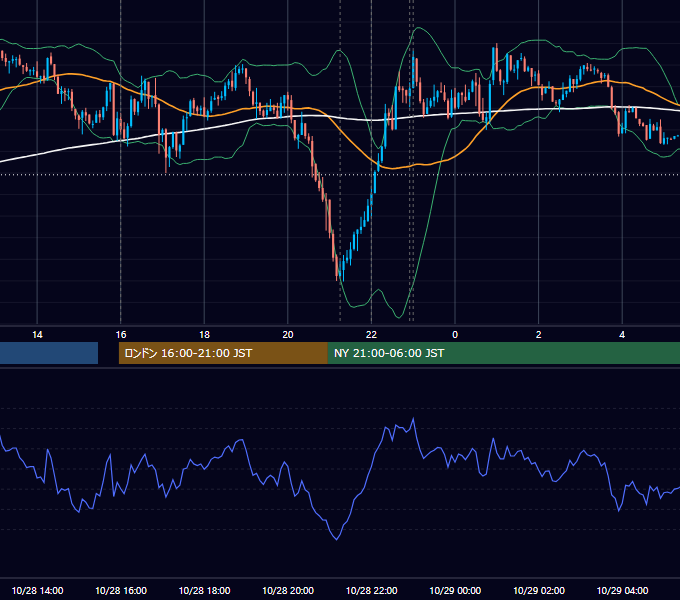Click the 10/28 20:00 label on indicator axis
This screenshot has width=680, height=600.
(288, 590)
